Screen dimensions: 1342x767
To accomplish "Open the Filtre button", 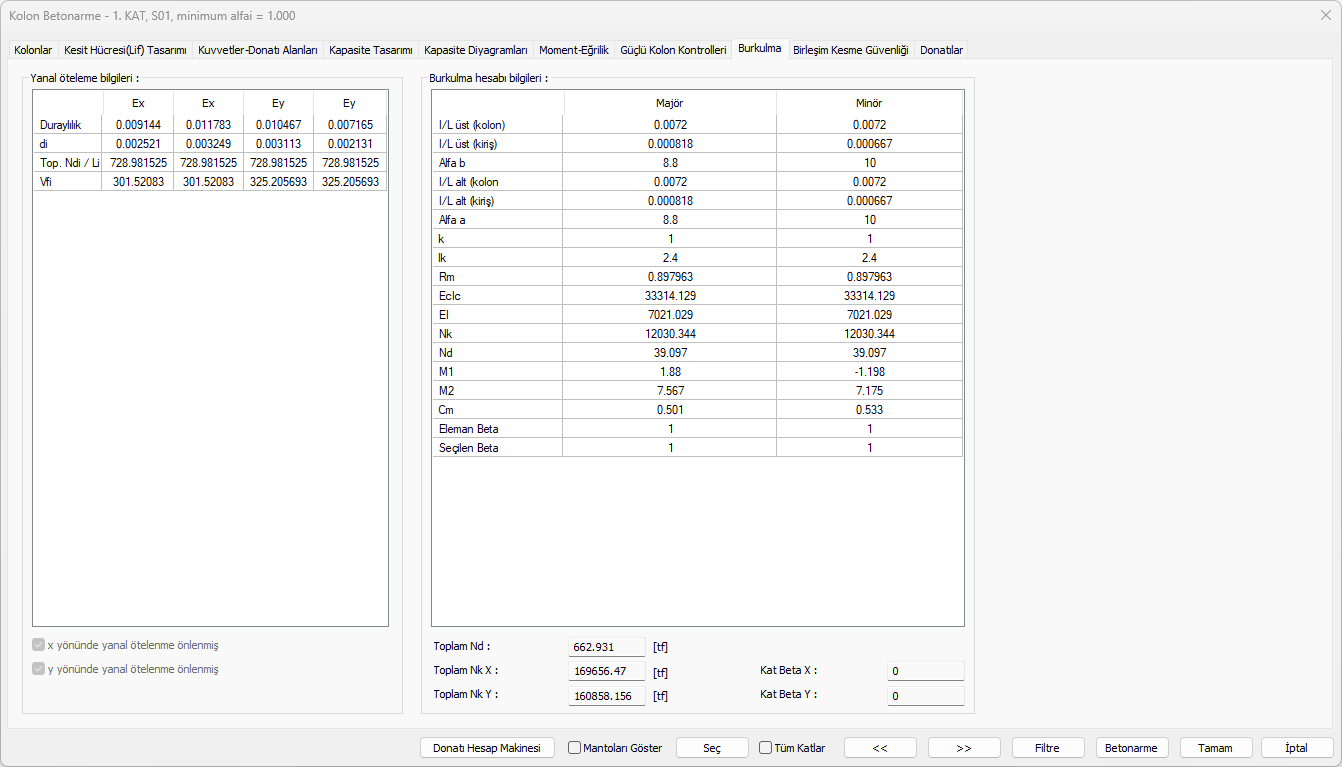I will 1048,748.
